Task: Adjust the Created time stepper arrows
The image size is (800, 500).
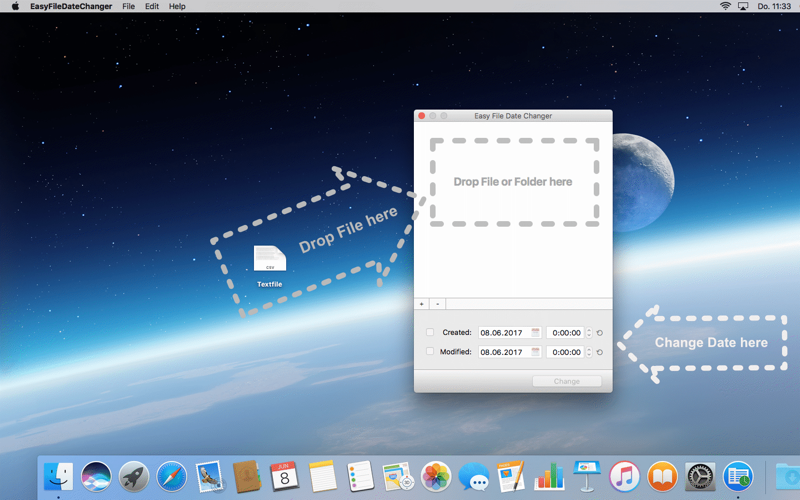Action: click(x=589, y=333)
